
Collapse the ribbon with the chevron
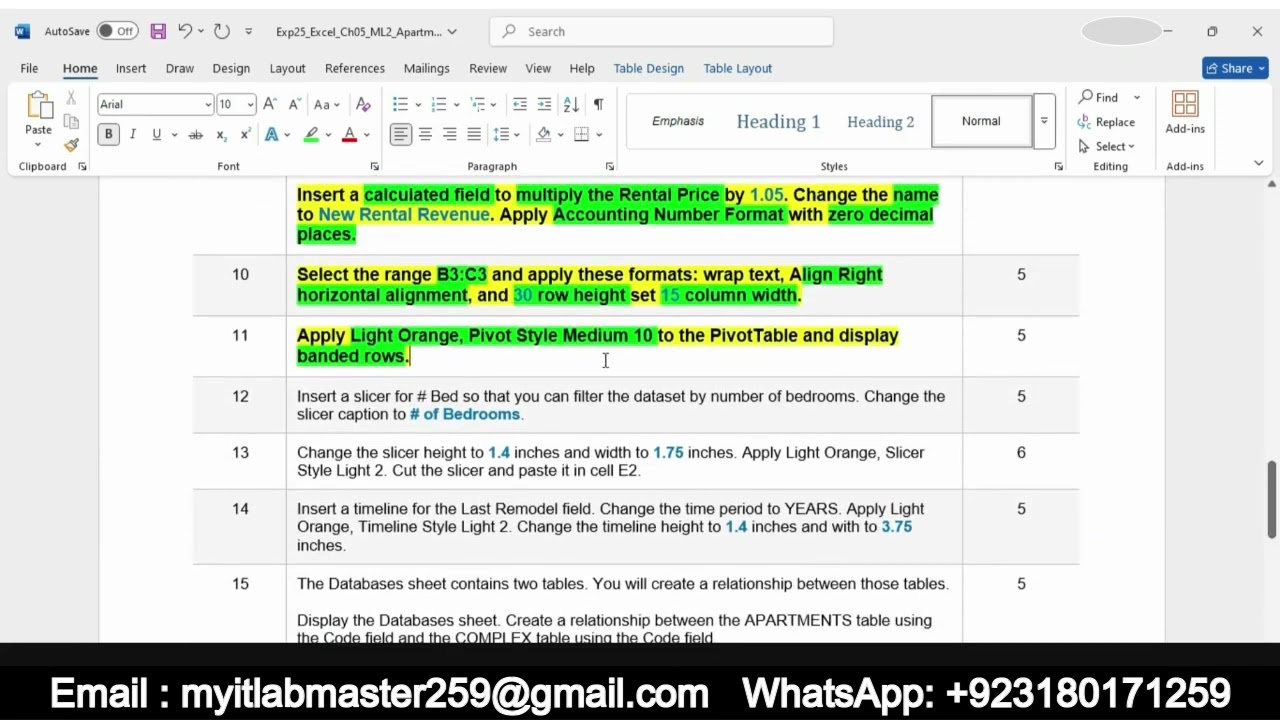click(1258, 163)
